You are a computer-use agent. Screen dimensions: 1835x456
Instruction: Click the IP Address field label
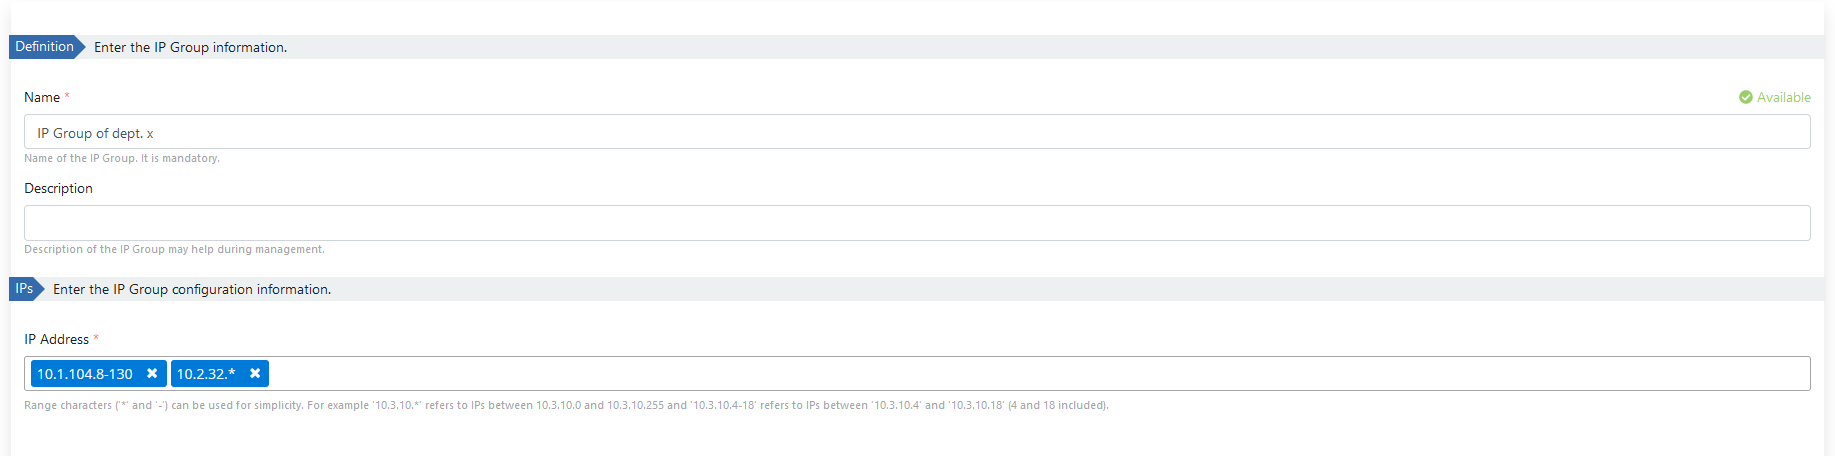coord(56,340)
